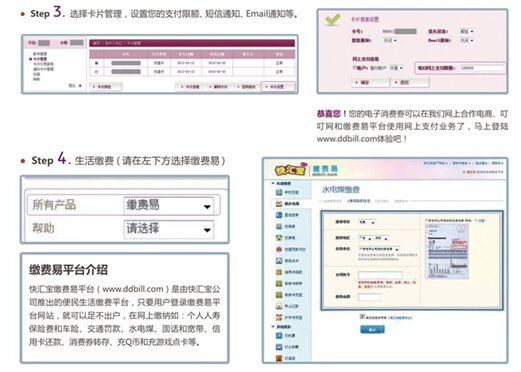
Task: Click the first icon under 其他服务 group
Action: click(279, 336)
